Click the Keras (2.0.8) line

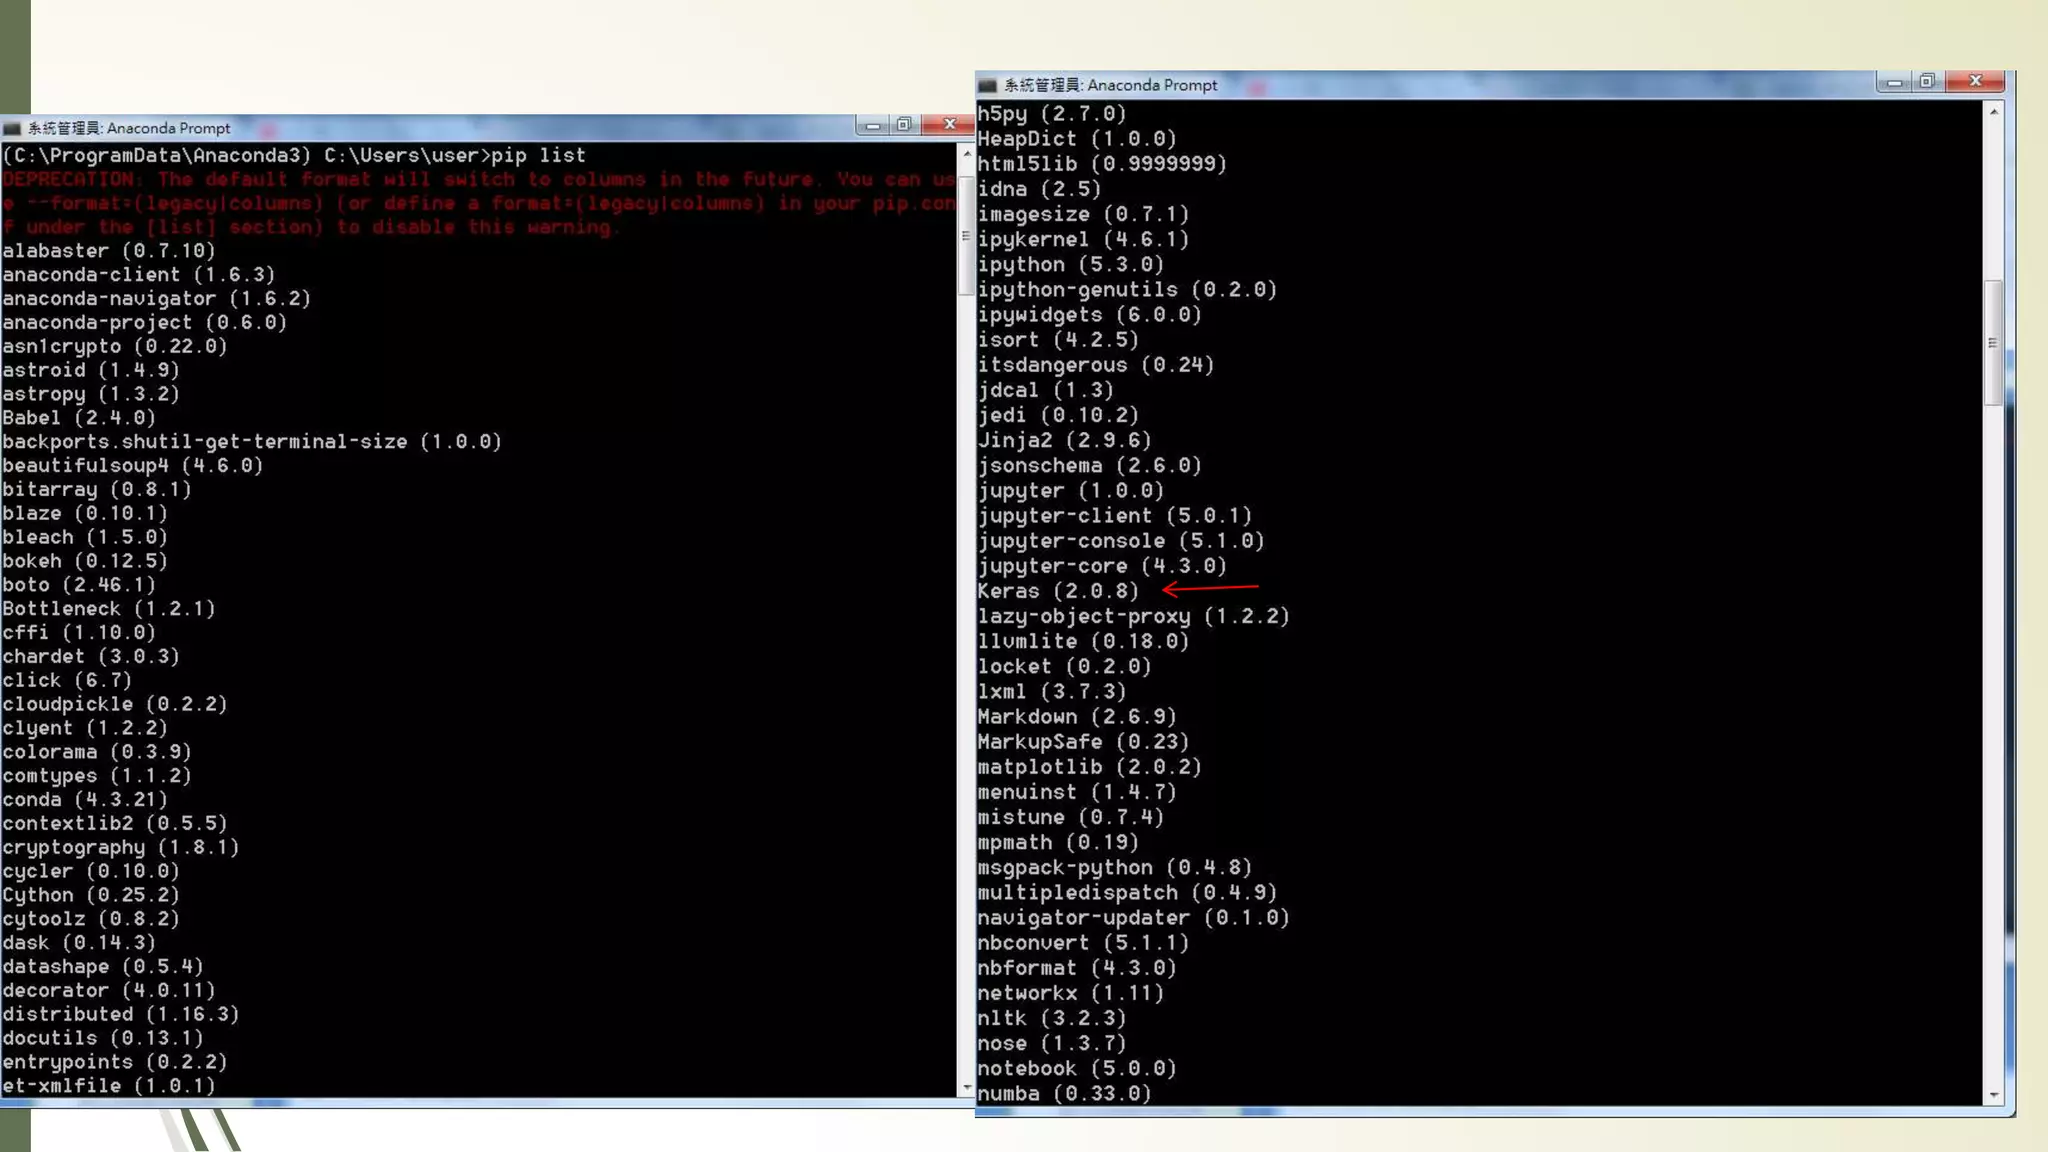[1058, 591]
